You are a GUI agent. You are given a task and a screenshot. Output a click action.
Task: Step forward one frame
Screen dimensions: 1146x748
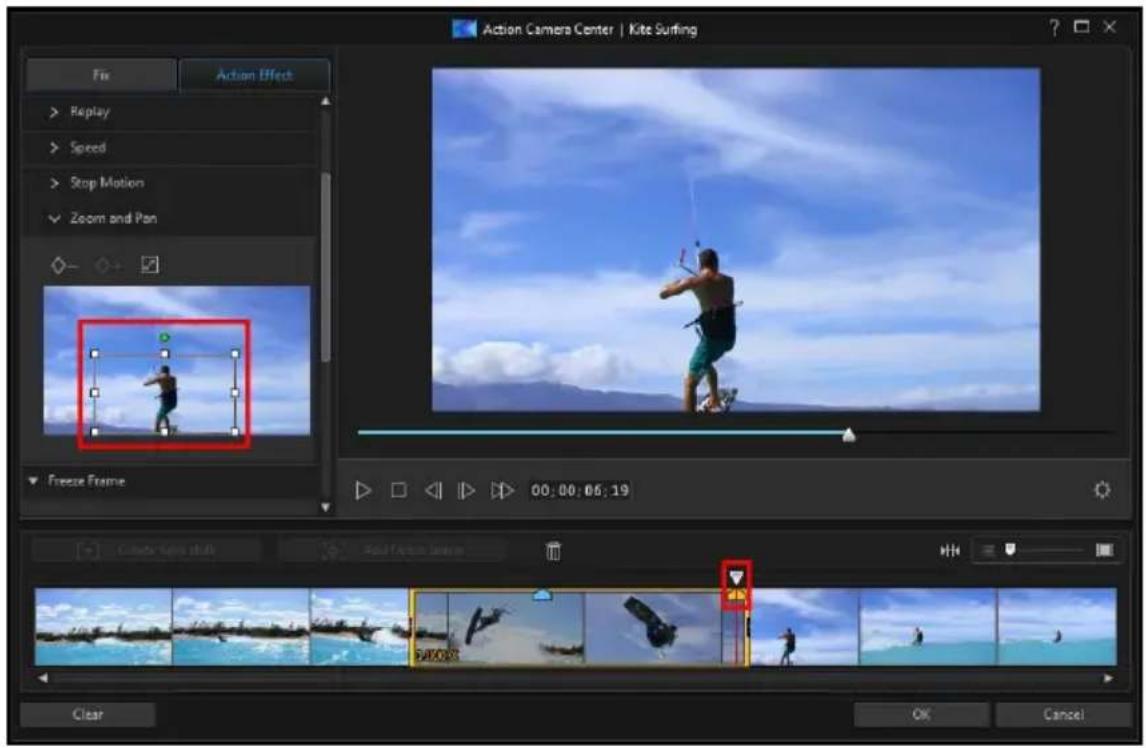[x=466, y=490]
